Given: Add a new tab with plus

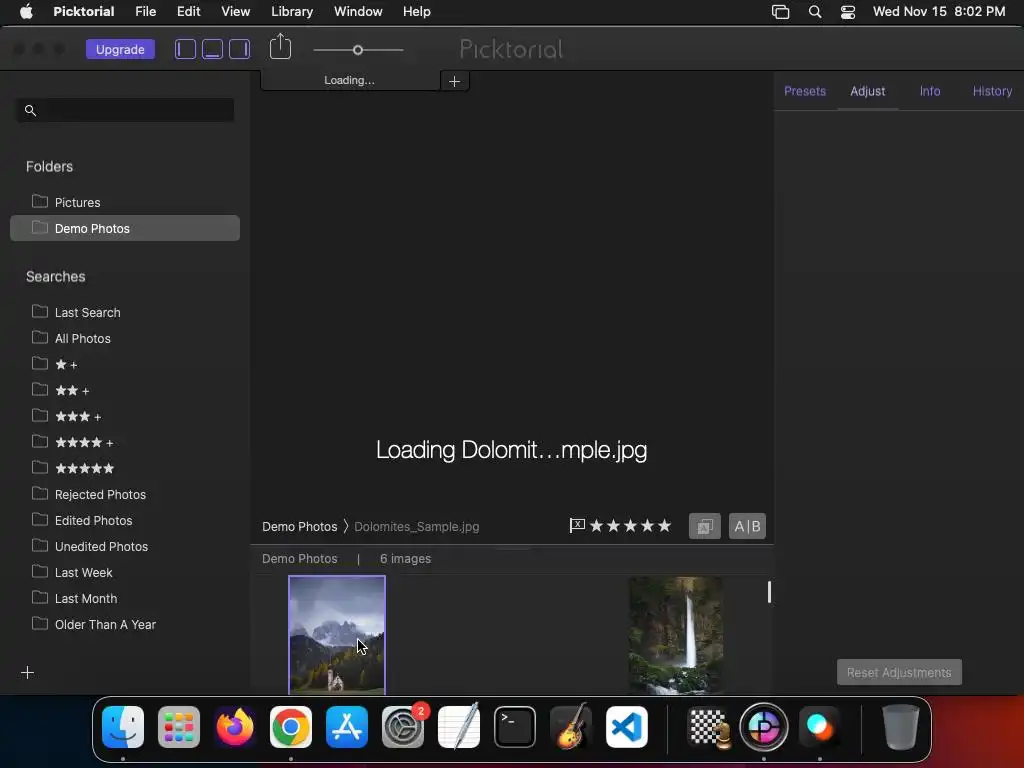Looking at the screenshot, I should (x=455, y=81).
